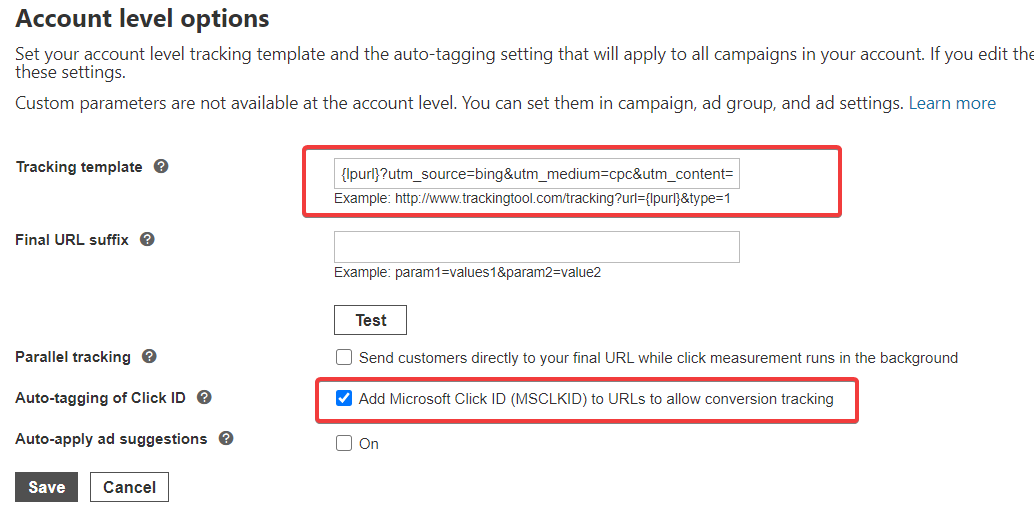Click the 'Final URL suffix' field label
The image size is (1034, 524).
click(72, 240)
